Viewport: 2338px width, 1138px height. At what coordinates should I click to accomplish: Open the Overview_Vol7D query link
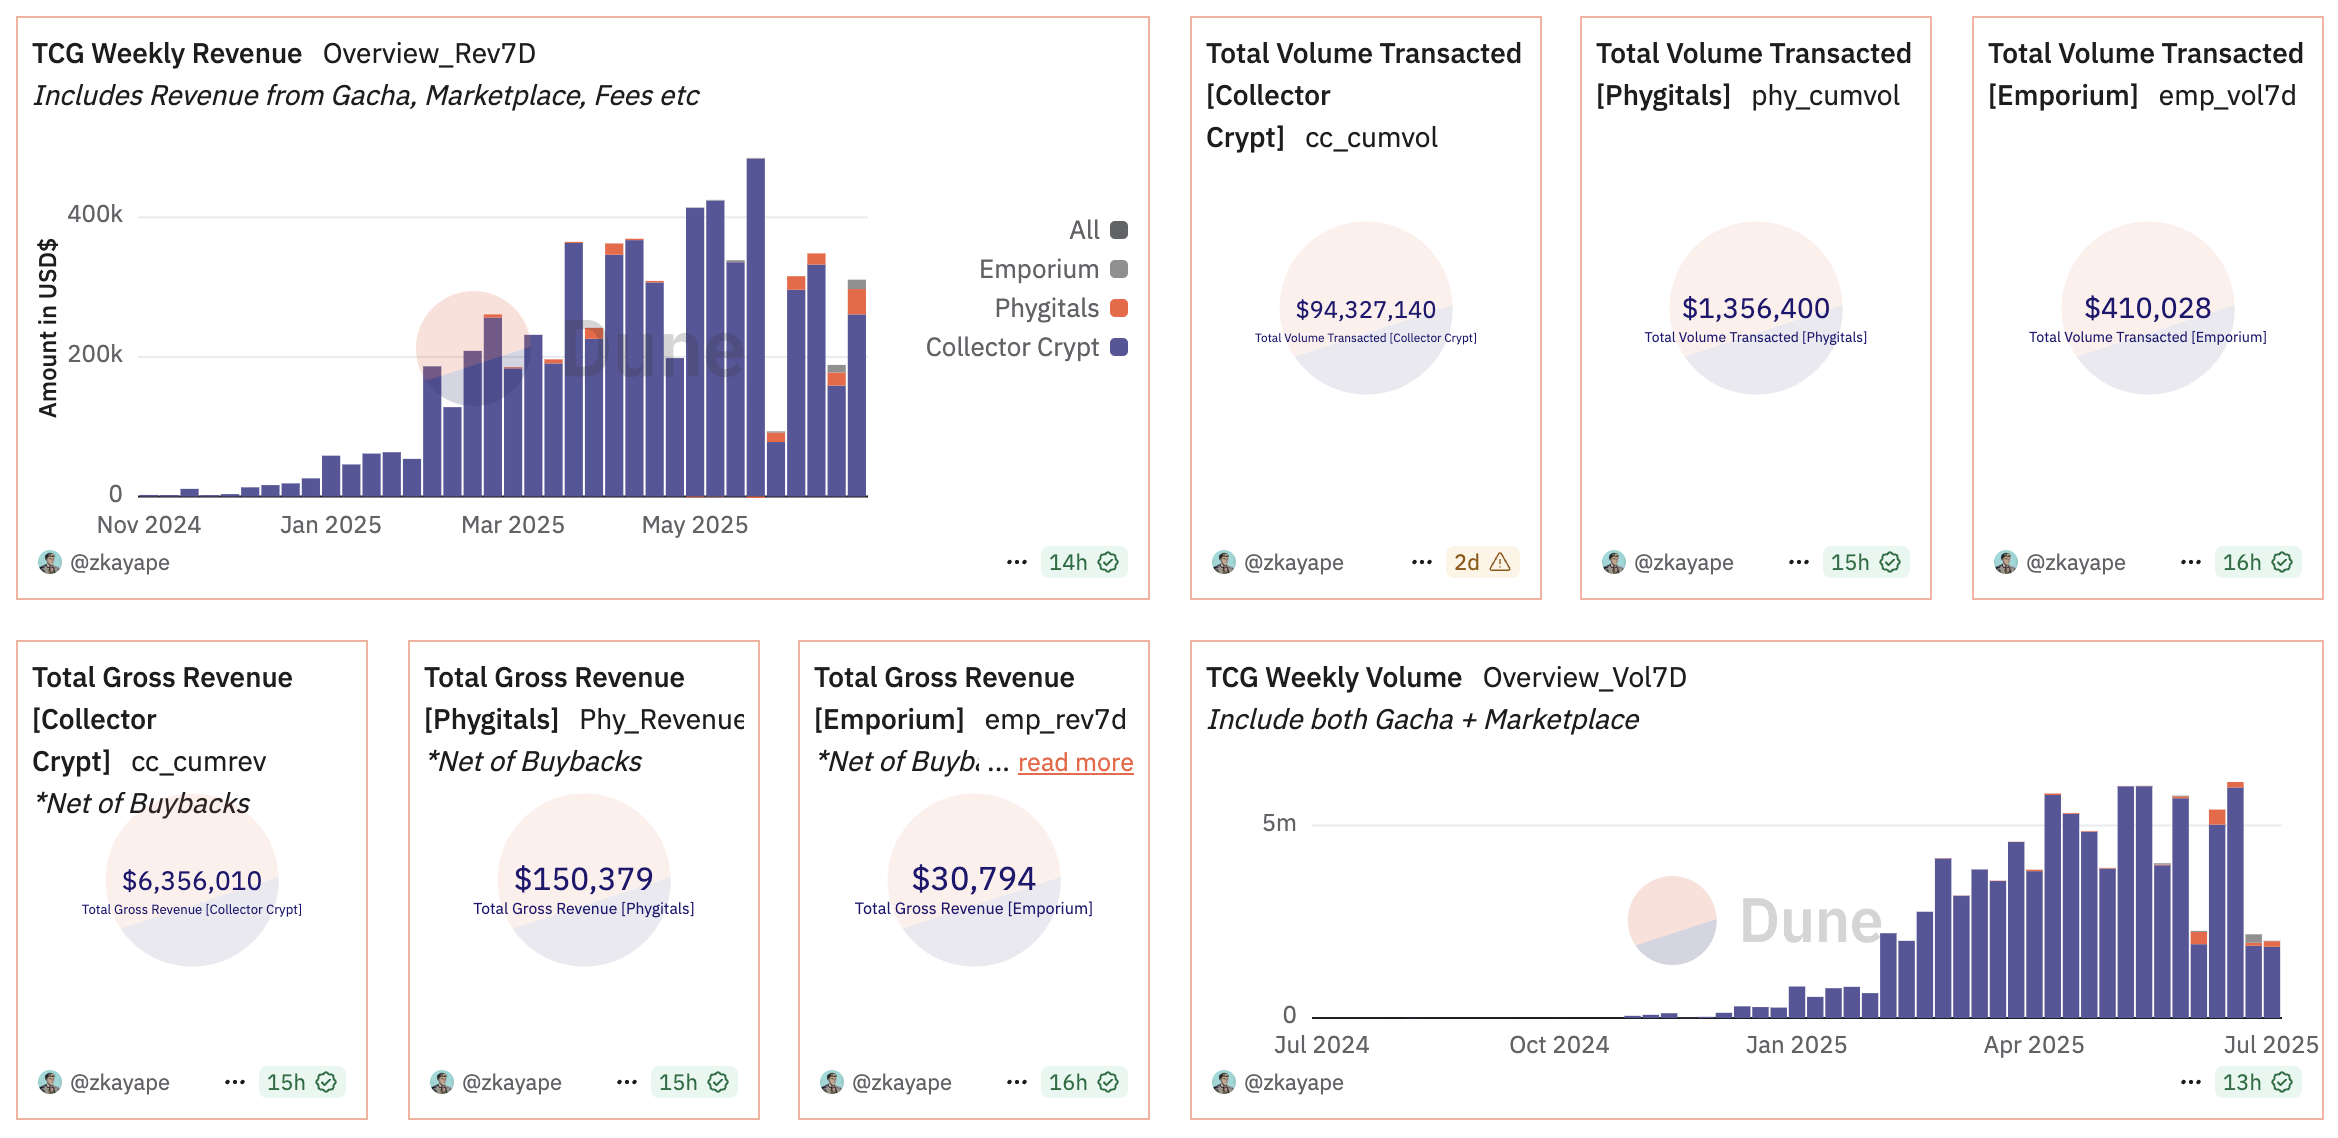(x=1584, y=677)
